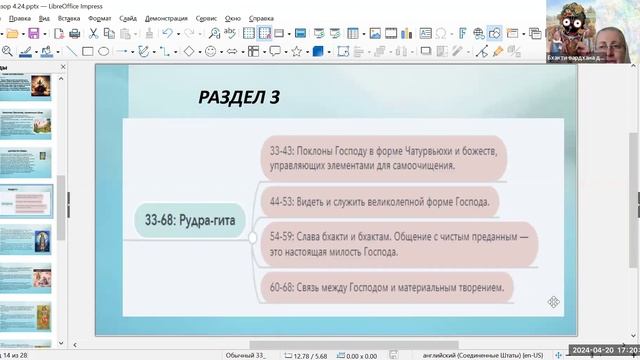This screenshot has height=360, width=640.
Task: Export directly as PDF
Action: pos(59,33)
